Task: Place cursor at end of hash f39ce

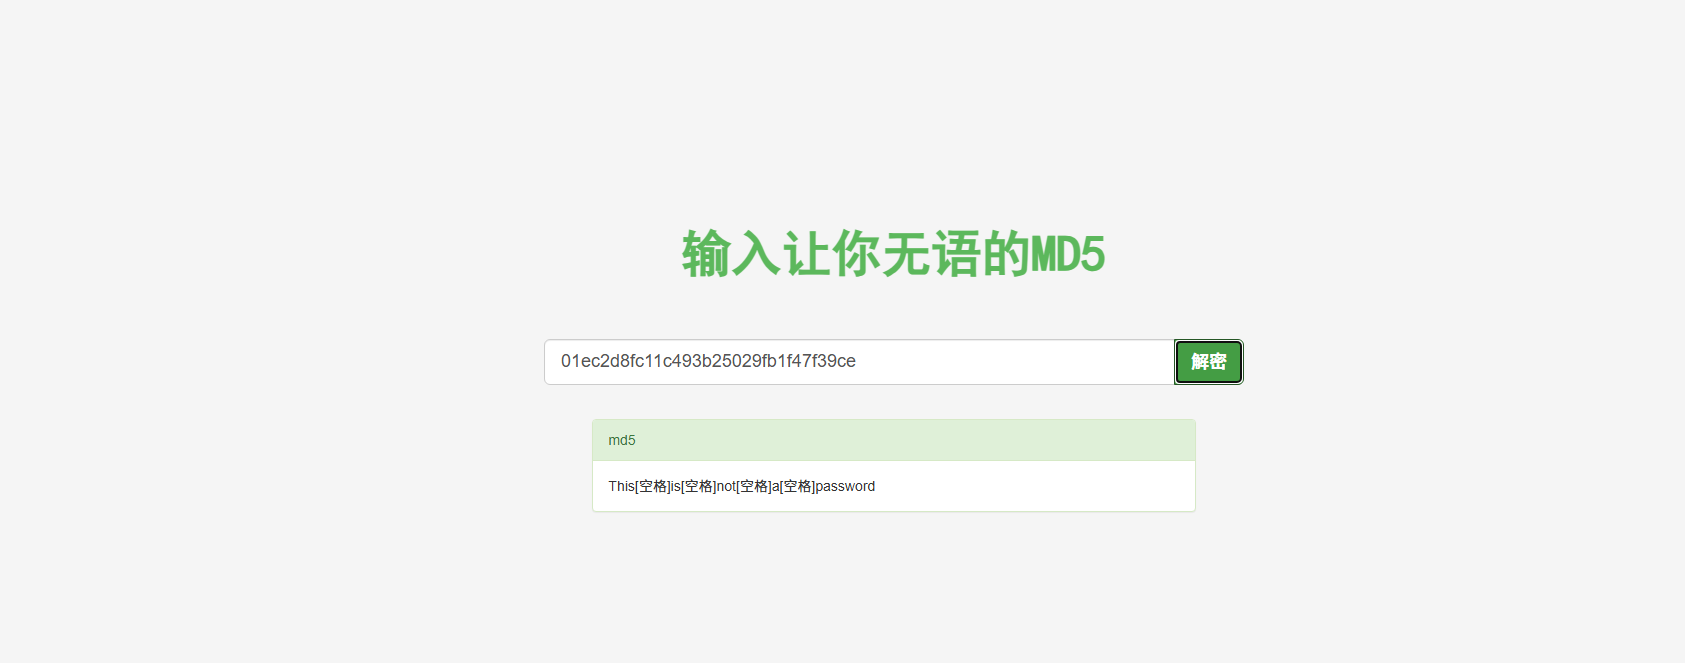Action: [856, 361]
